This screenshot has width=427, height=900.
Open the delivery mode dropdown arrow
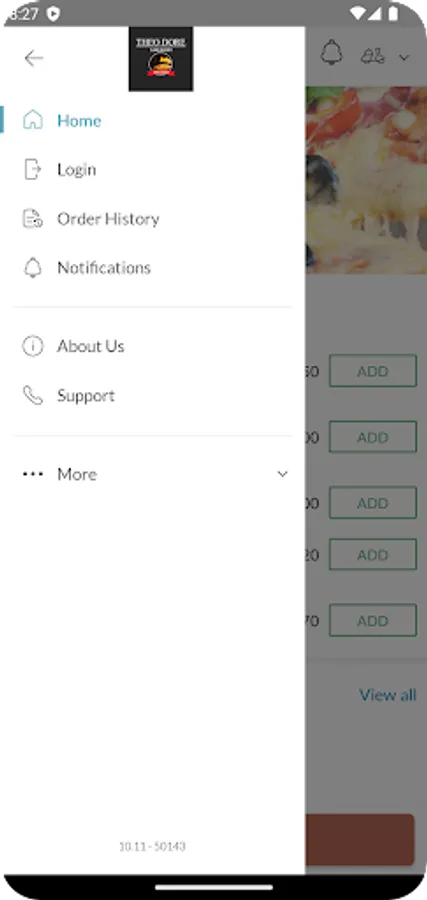pos(404,57)
